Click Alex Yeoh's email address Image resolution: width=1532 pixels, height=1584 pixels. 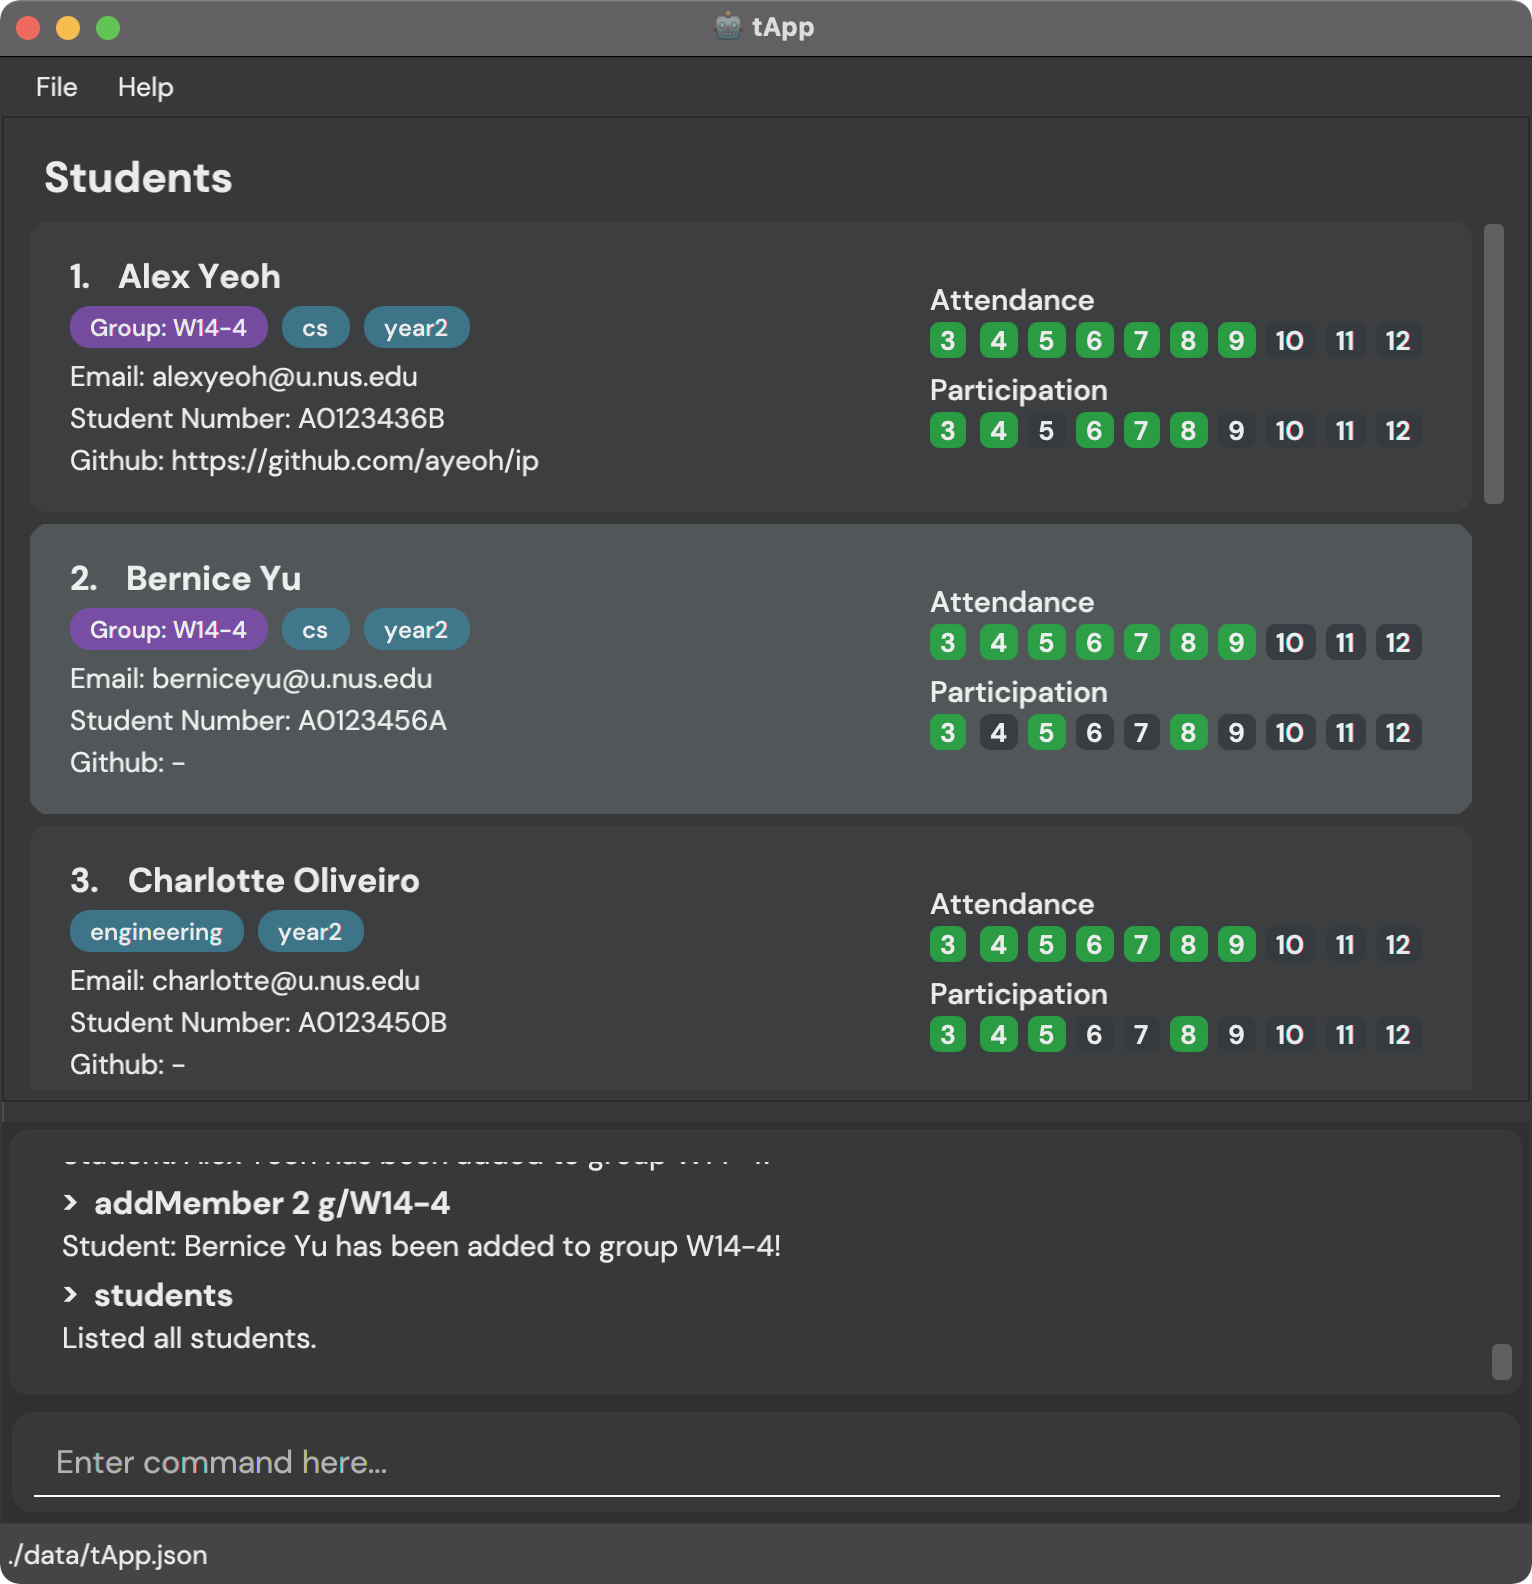click(285, 376)
